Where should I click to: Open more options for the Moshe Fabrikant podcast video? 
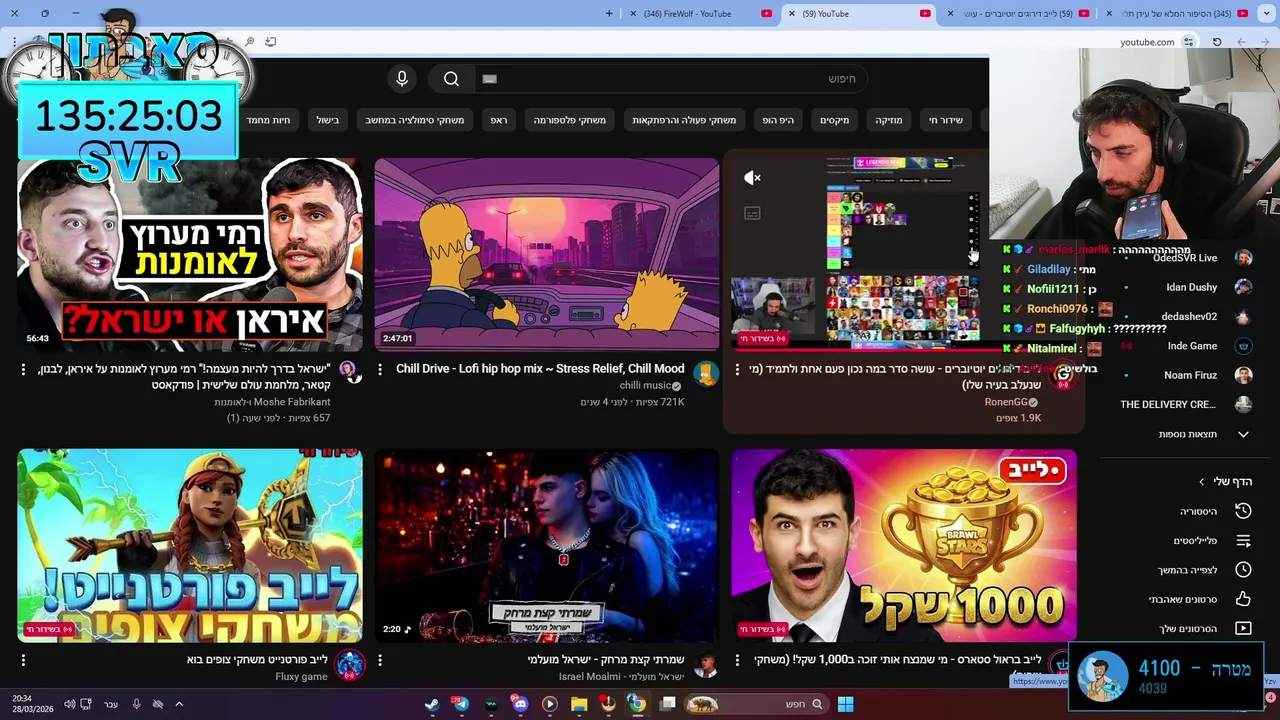[23, 370]
